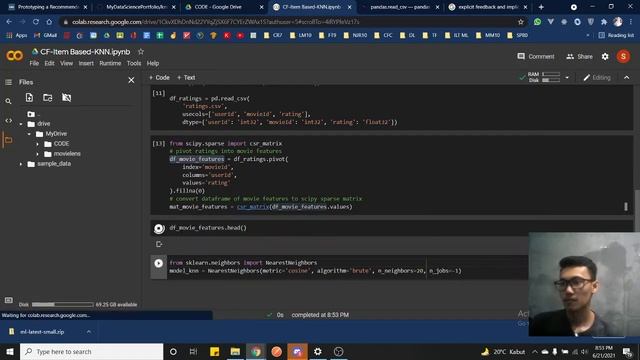The height and width of the screenshot is (360, 640).
Task: Click the RAM usage indicator bar
Action: pos(551,74)
